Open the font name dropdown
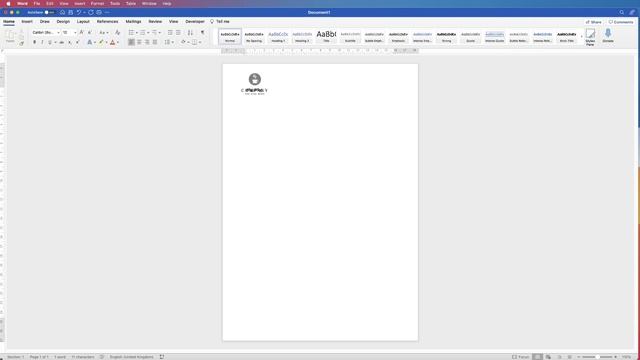This screenshot has width=640, height=360. [58, 33]
